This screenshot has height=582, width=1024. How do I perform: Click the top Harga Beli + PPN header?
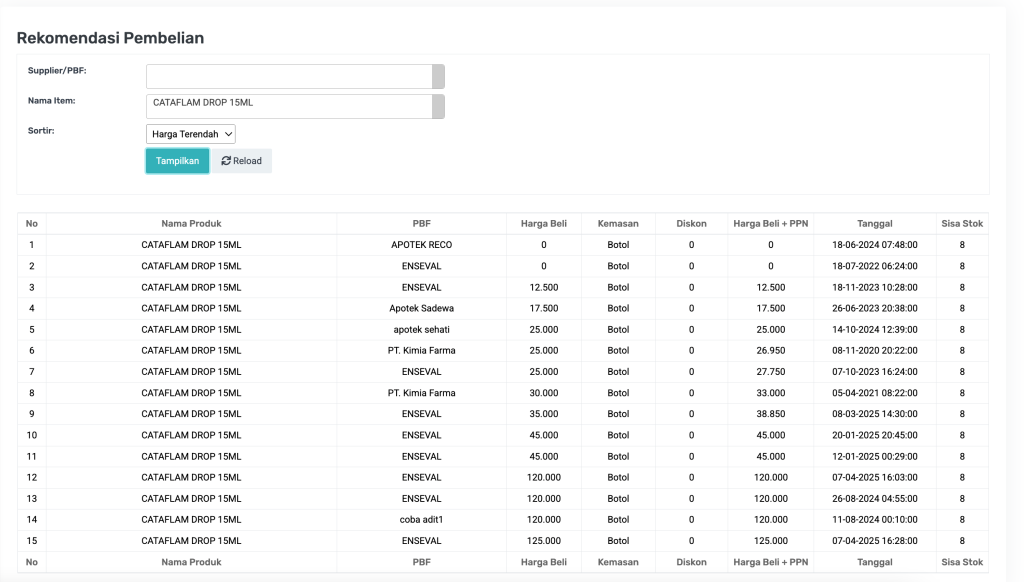pos(770,224)
